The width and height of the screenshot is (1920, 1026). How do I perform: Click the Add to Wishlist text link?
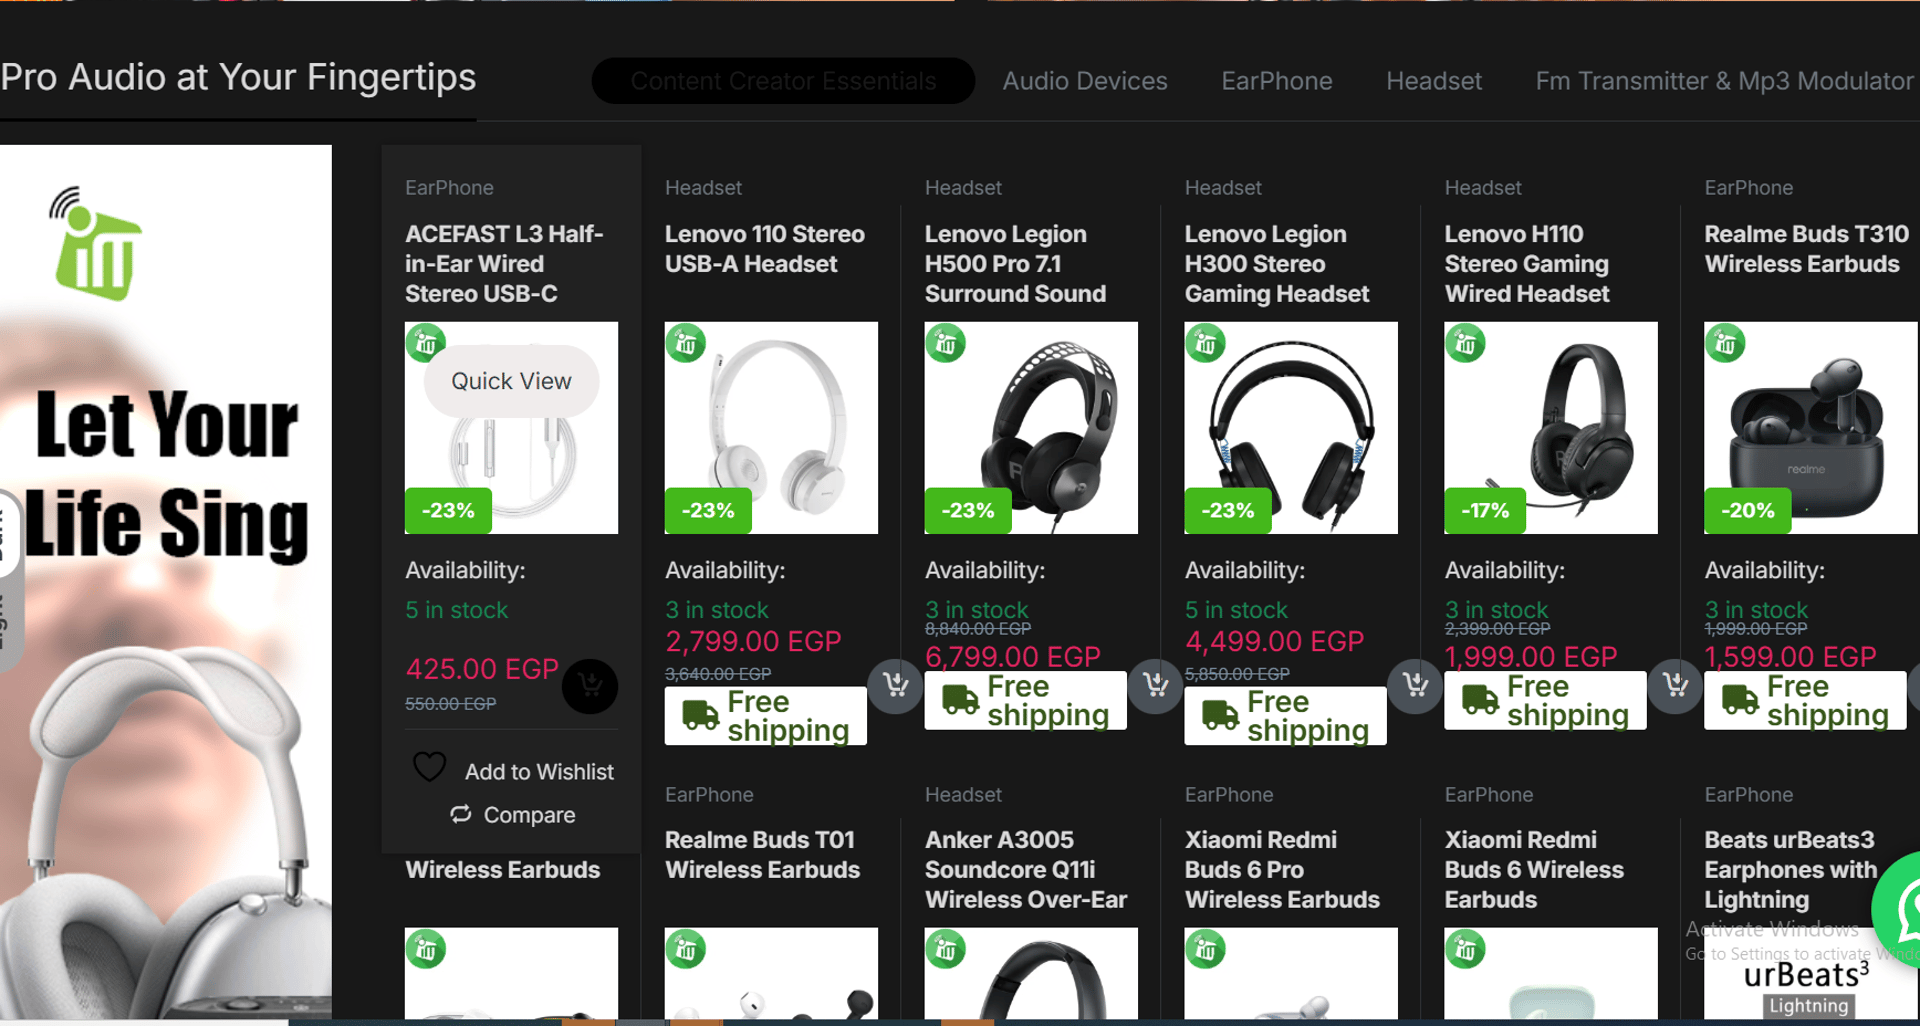click(x=539, y=772)
